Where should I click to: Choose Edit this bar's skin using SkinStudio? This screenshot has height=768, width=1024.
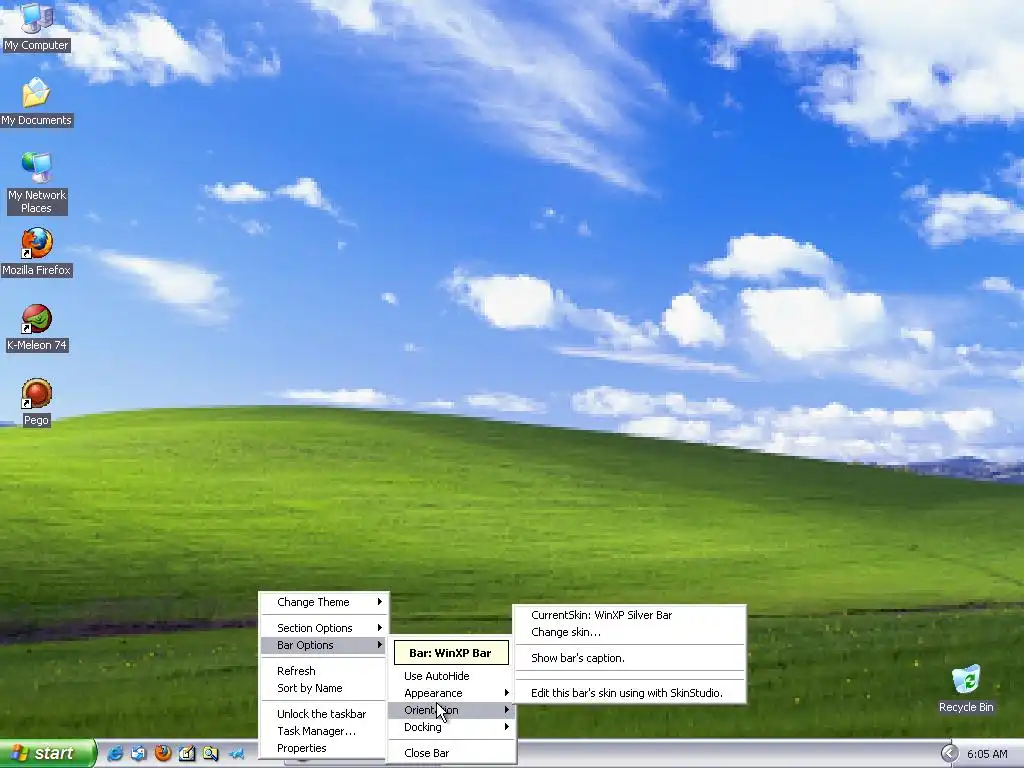(x=630, y=693)
